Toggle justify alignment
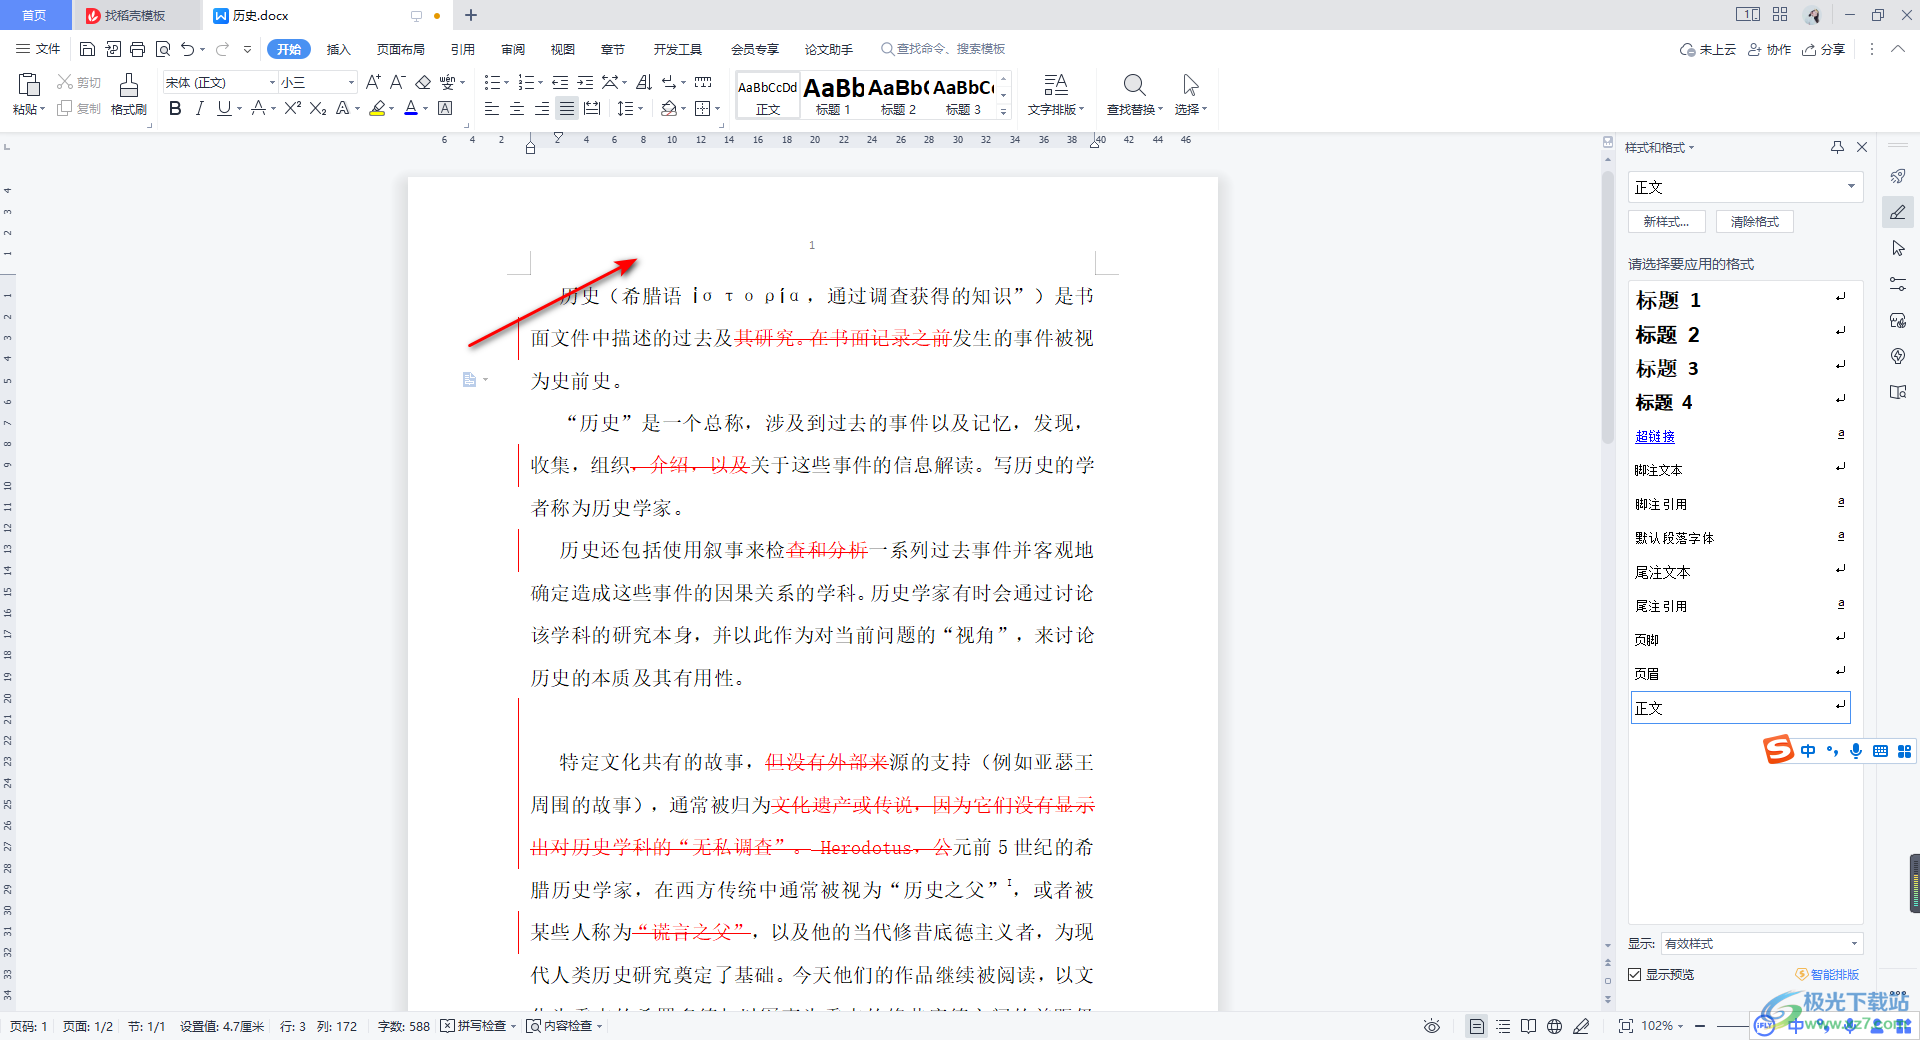The width and height of the screenshot is (1920, 1040). coord(567,108)
